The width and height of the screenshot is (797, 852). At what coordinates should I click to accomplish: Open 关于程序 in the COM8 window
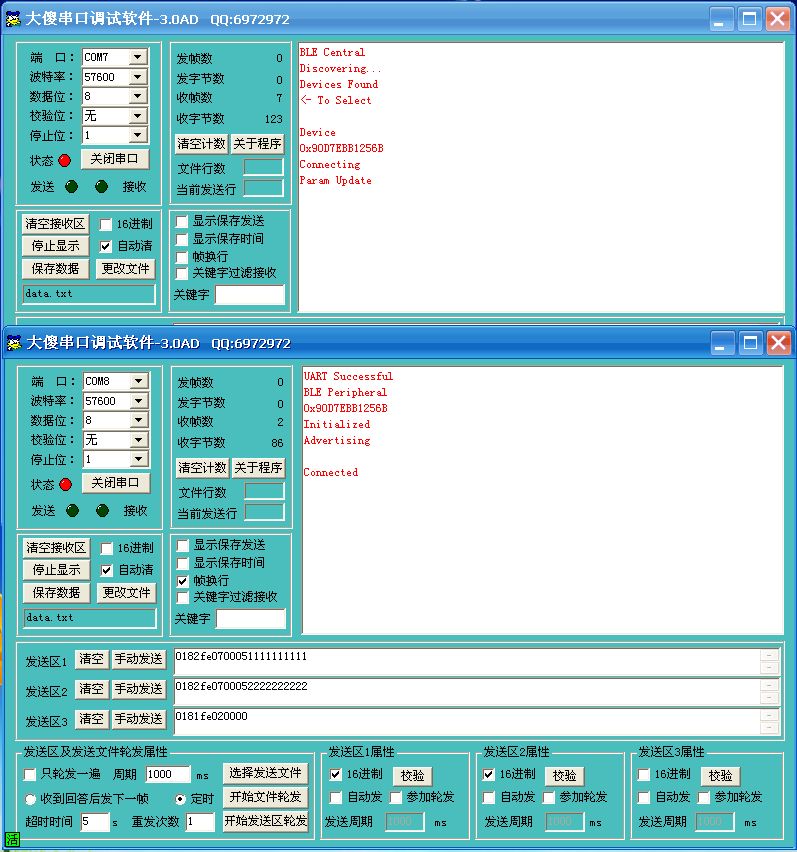(x=258, y=467)
